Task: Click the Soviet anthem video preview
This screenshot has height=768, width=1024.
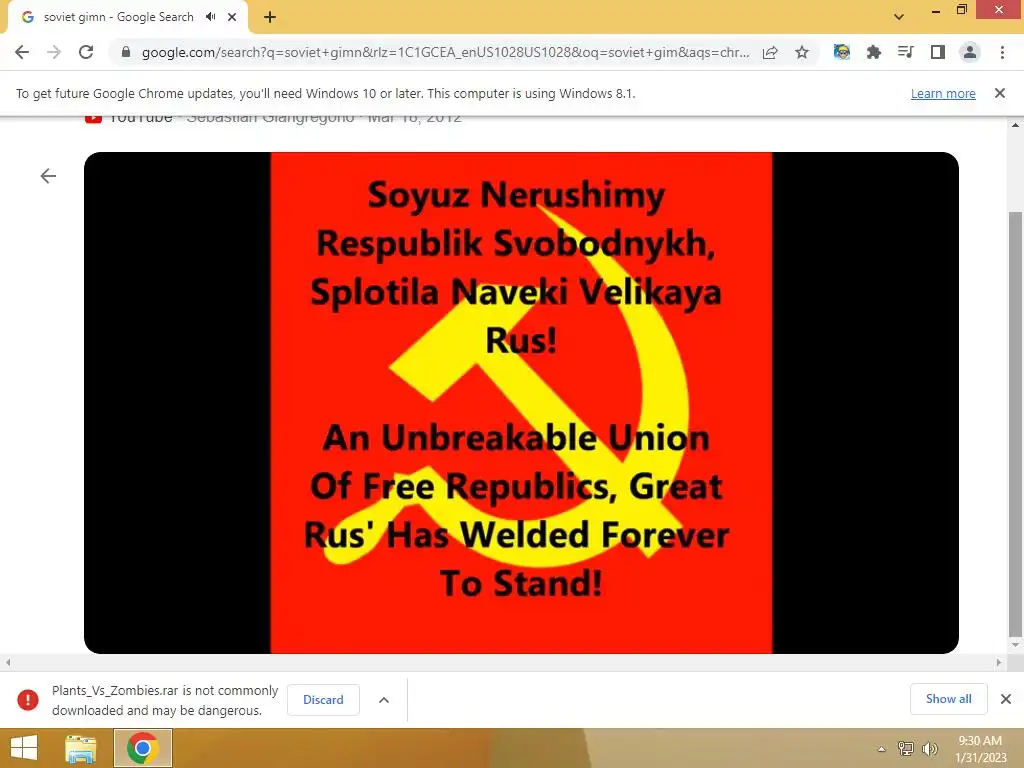Action: pyautogui.click(x=521, y=402)
